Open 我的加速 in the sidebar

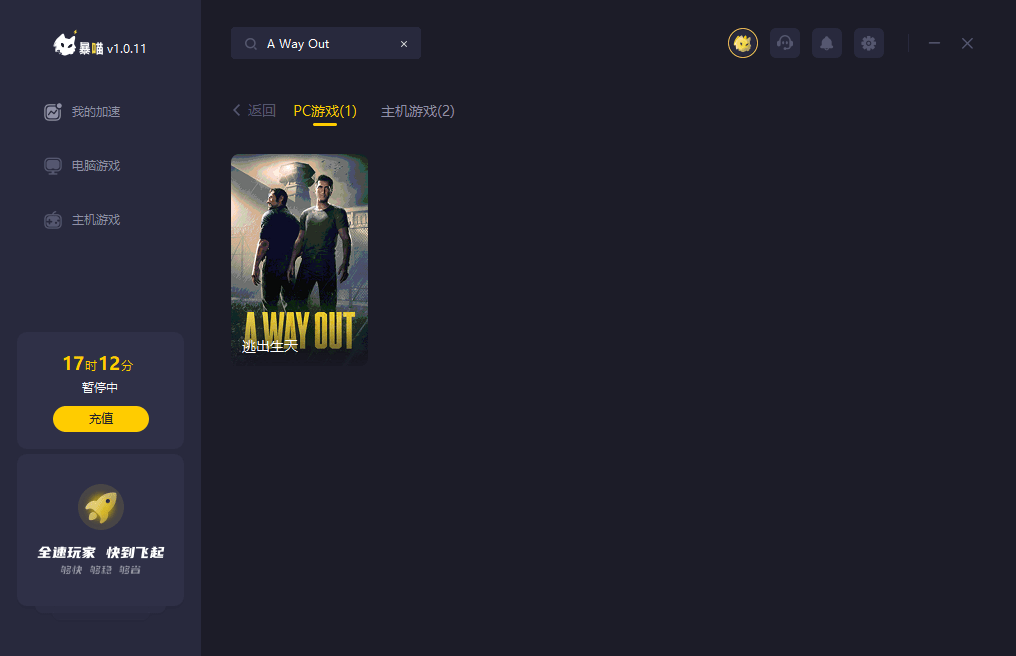(82, 112)
